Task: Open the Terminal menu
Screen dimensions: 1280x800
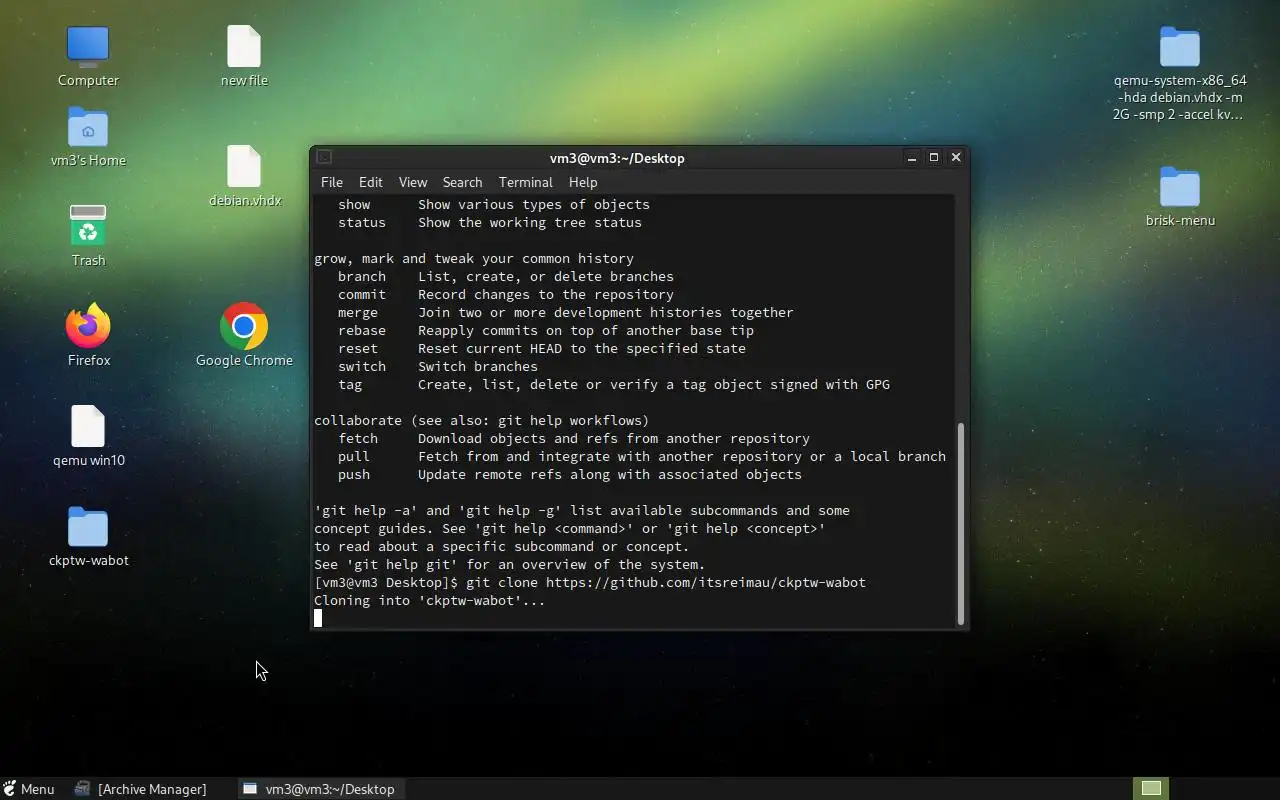Action: [x=526, y=182]
